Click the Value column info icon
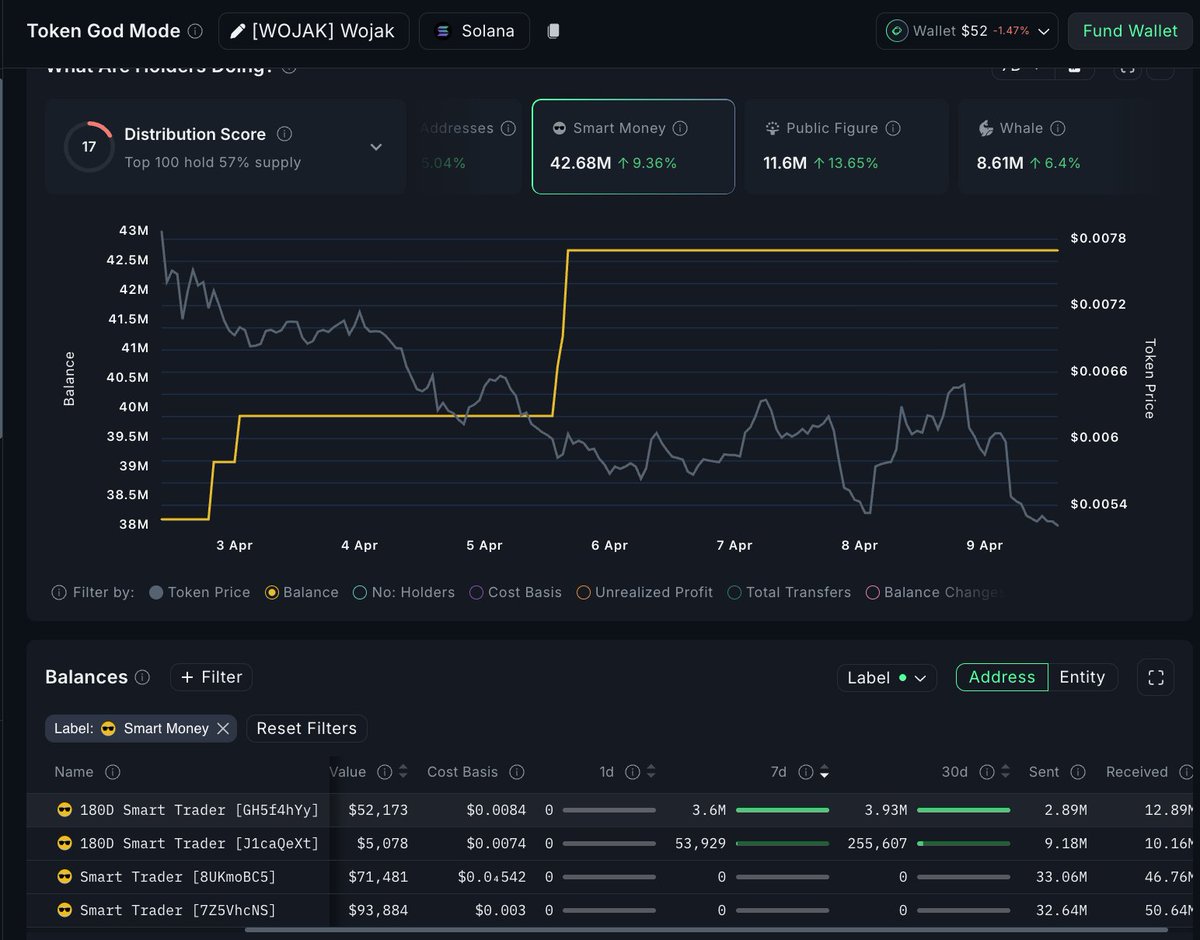 tap(385, 772)
